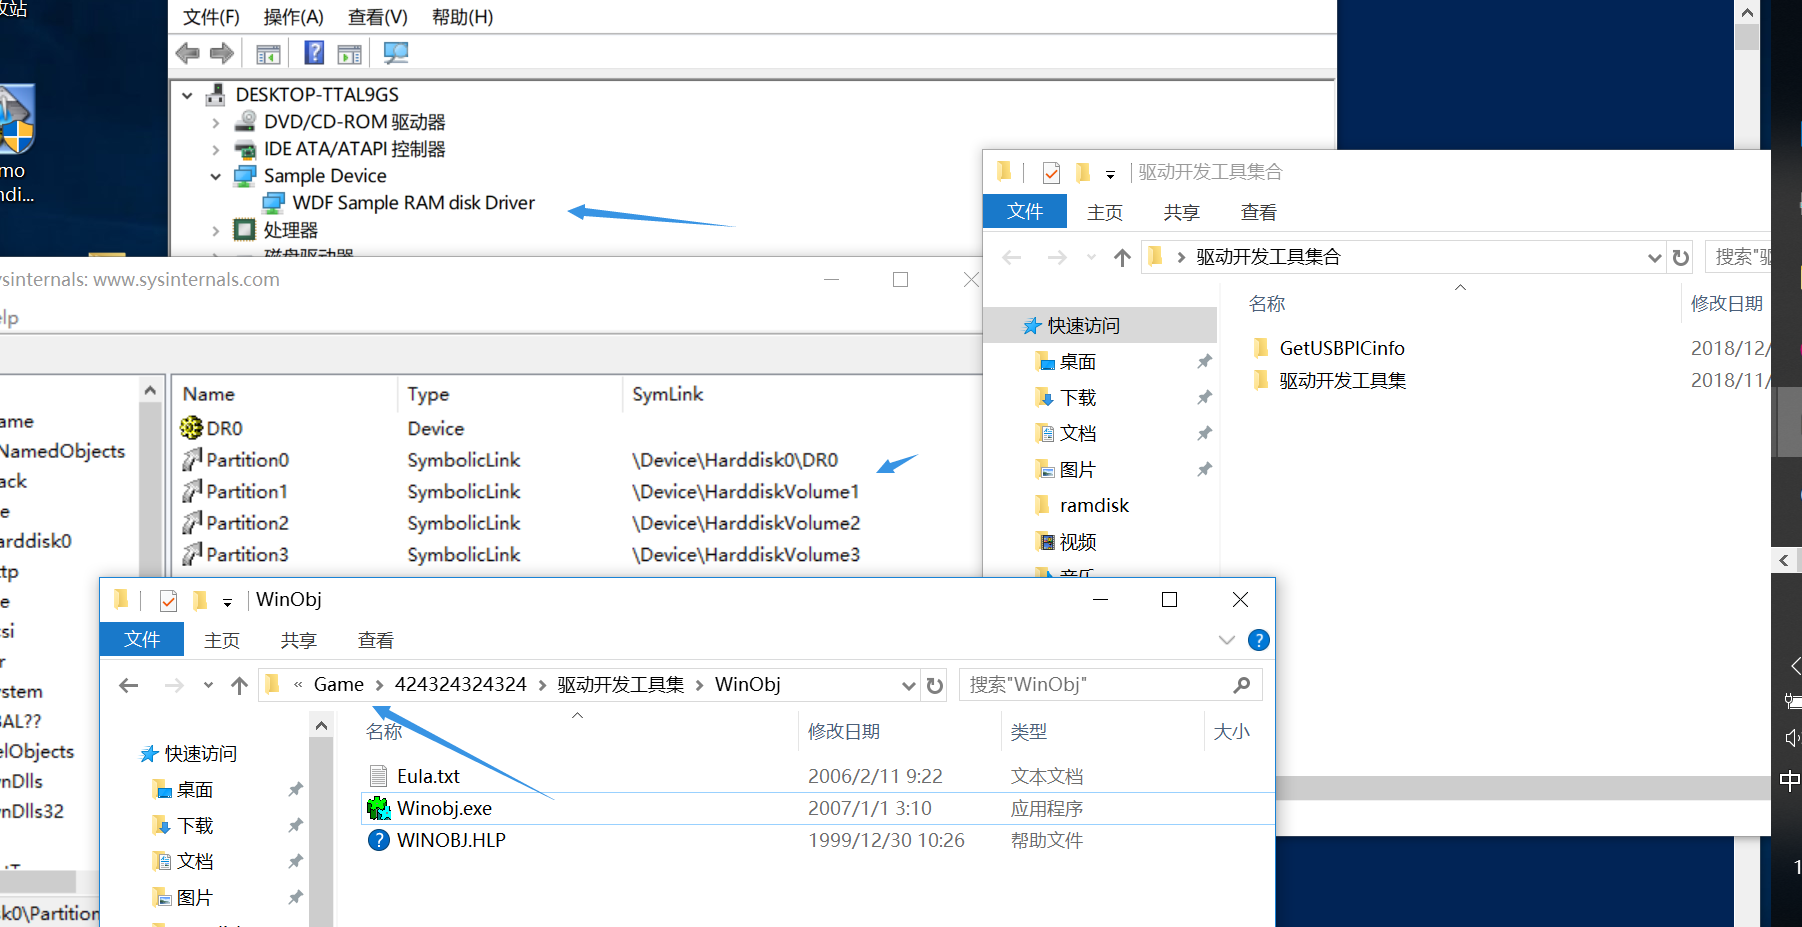
Task: Open 文件(F) menu in Device Manager
Action: tap(211, 17)
